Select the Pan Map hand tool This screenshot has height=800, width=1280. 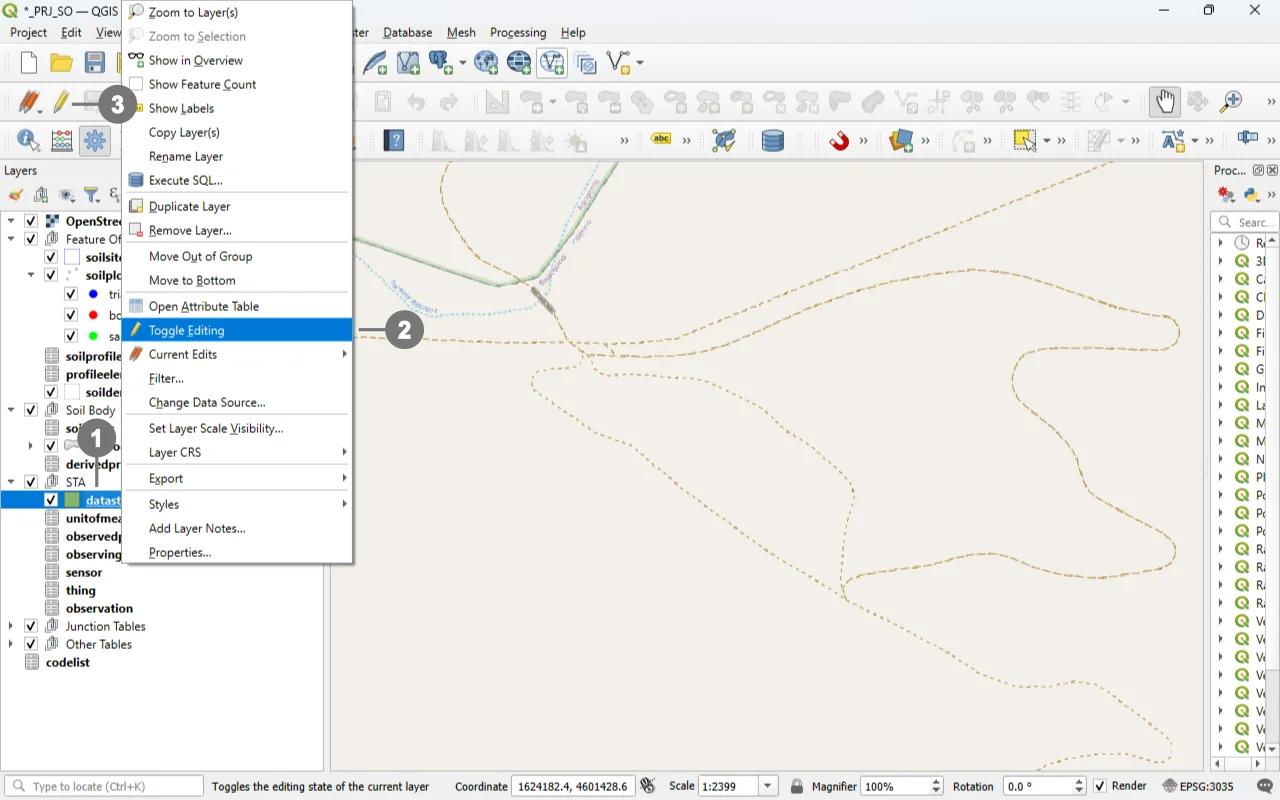pos(1164,102)
